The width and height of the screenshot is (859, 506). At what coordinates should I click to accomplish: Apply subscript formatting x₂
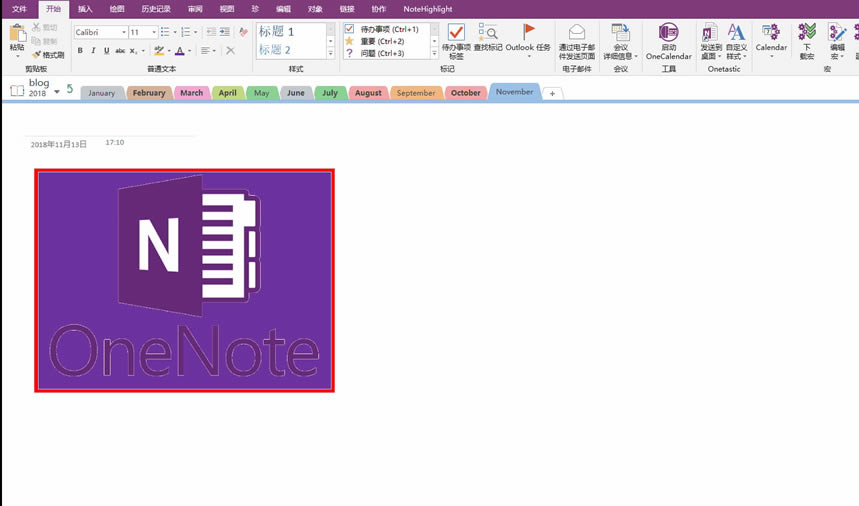coord(133,51)
